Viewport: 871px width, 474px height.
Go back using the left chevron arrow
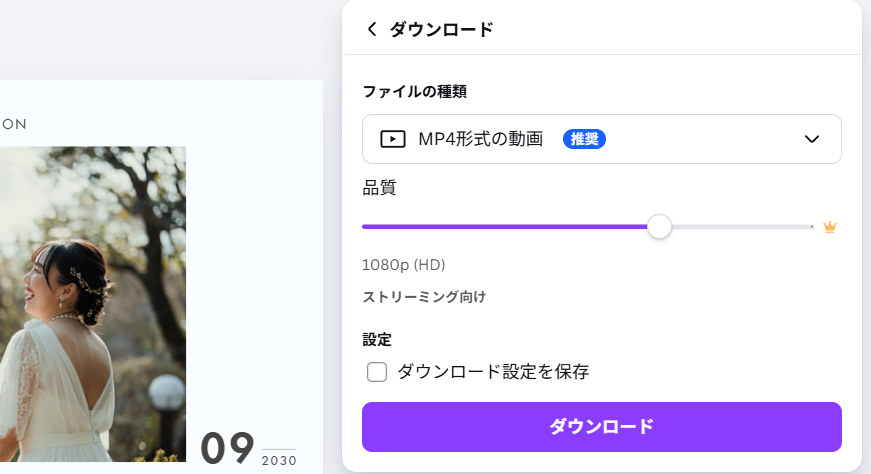tap(372, 30)
